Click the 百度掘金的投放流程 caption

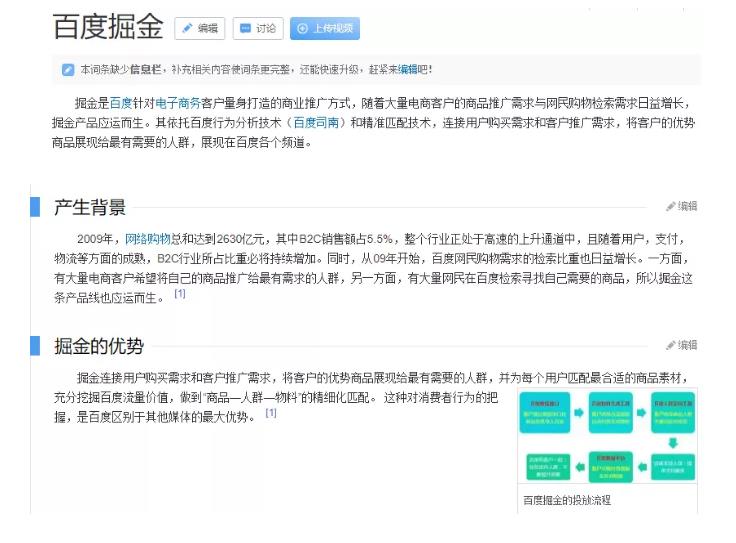[567, 500]
